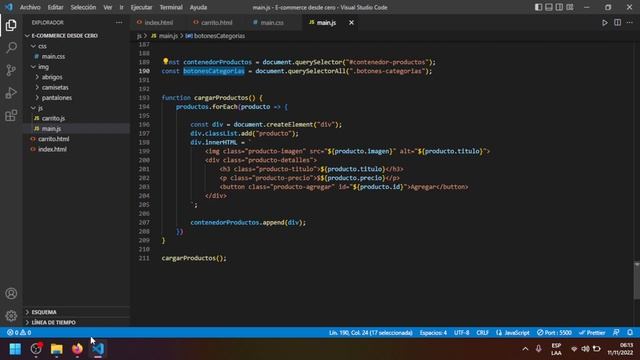Click the lightbulb code action on line 189
This screenshot has height=360, width=640.
point(165,61)
